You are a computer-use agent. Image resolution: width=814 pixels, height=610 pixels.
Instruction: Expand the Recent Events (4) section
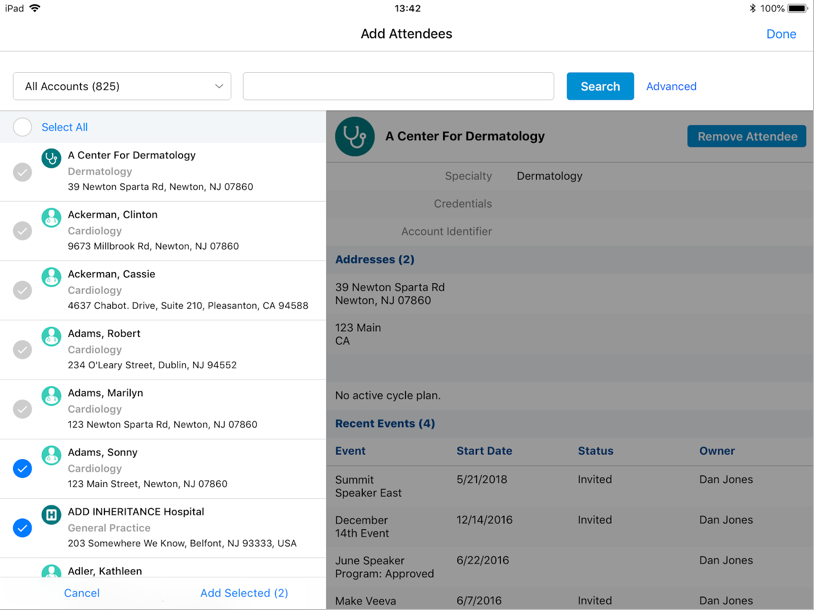(385, 423)
